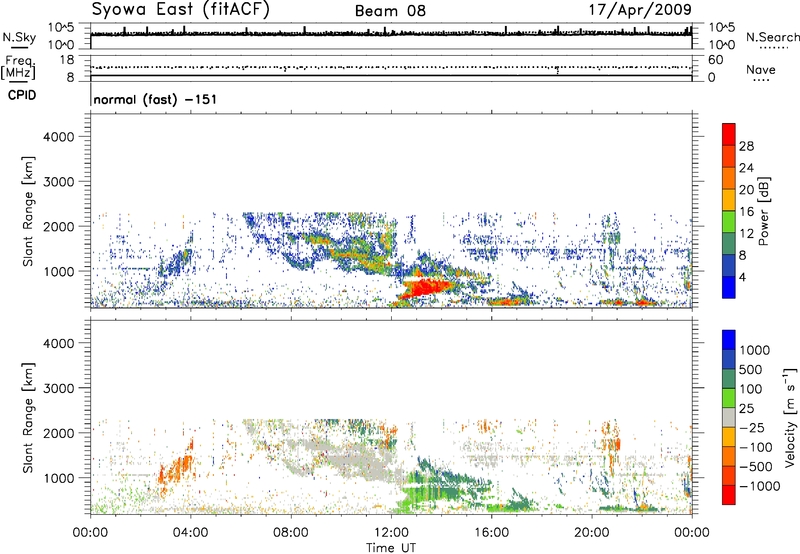Click the '20' power colorbar label
800x554 pixels.
746,190
